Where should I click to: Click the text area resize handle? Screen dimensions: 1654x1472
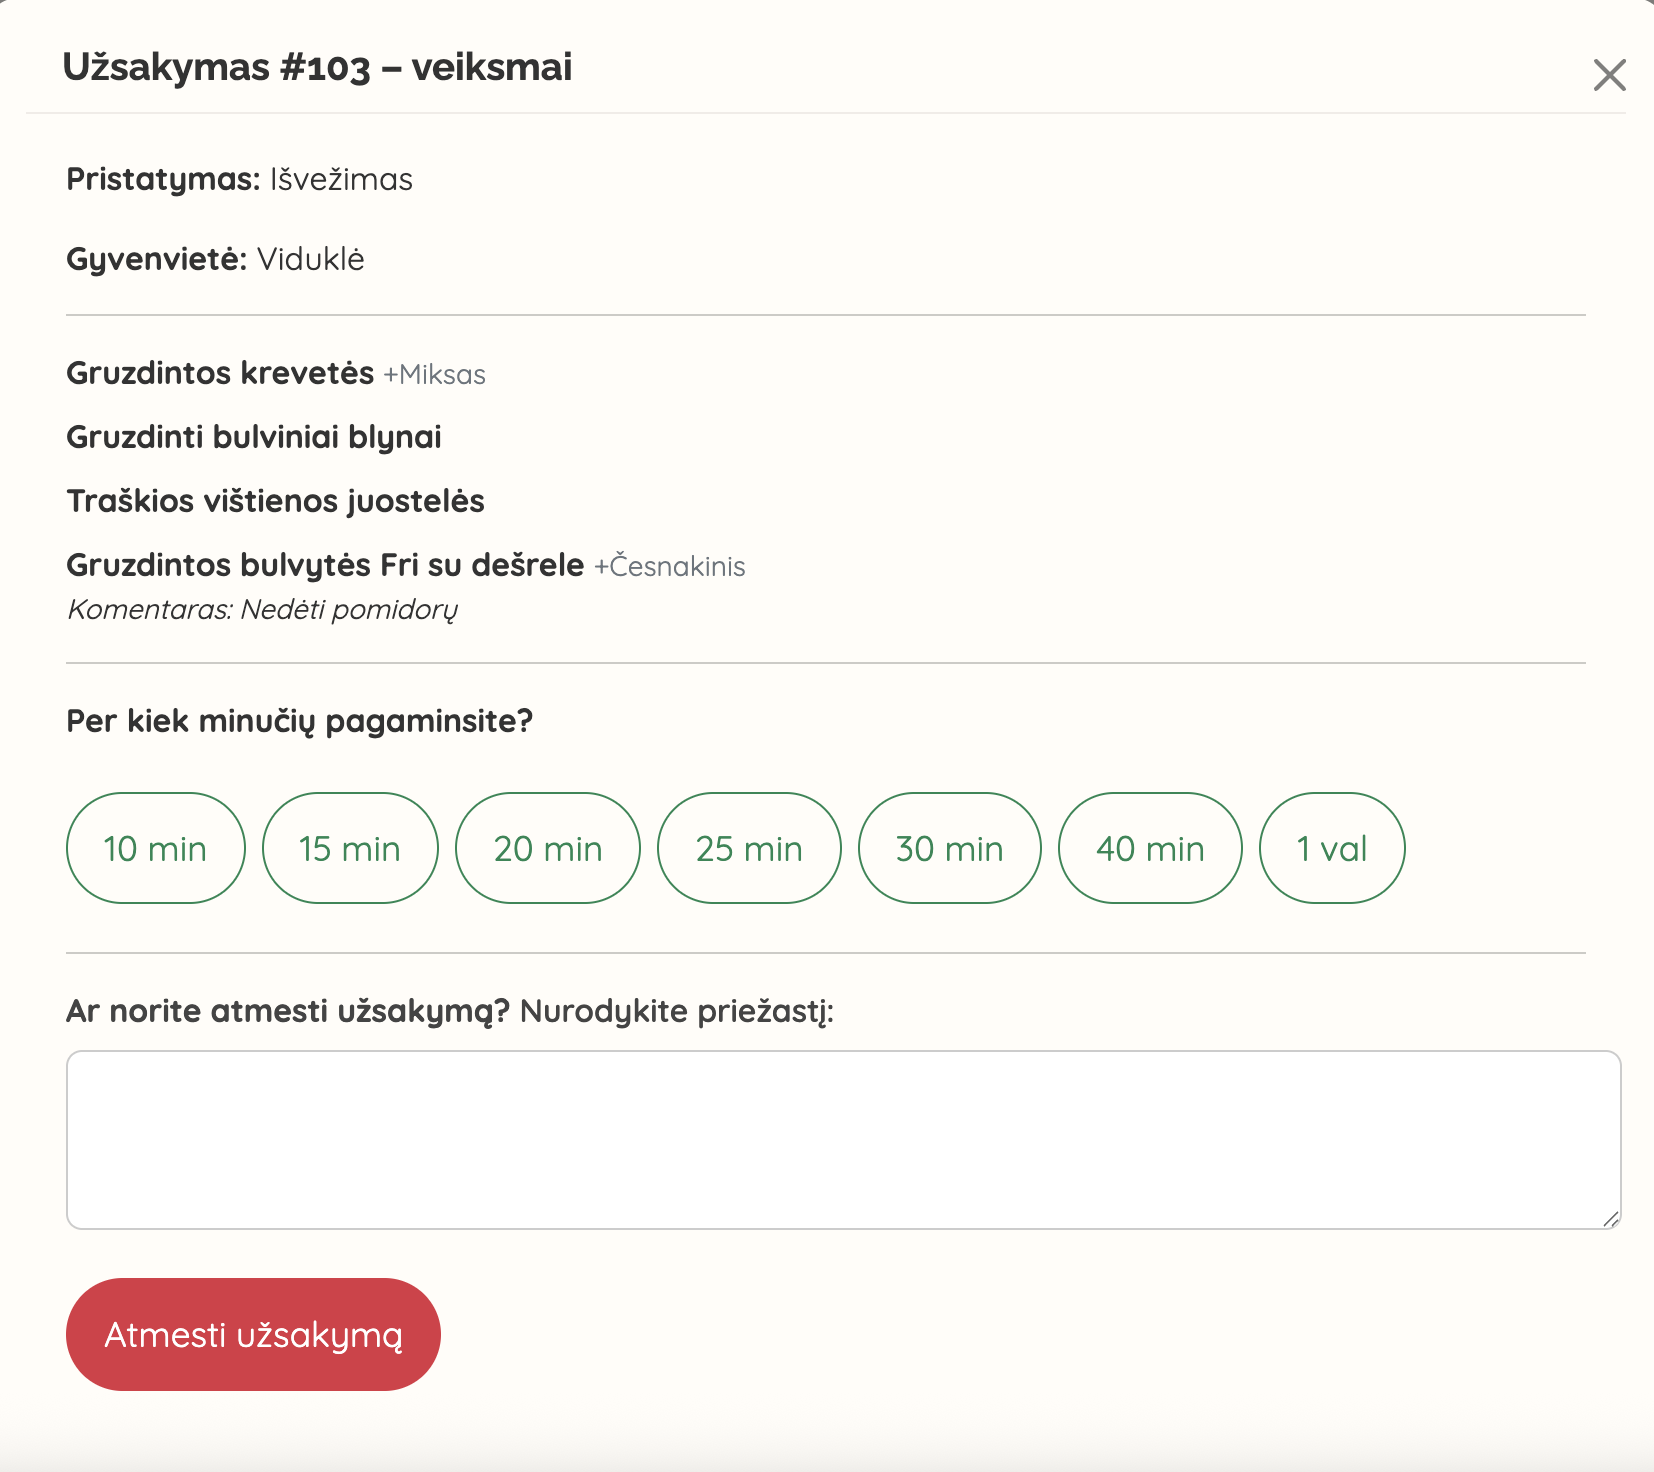pyautogui.click(x=1610, y=1218)
